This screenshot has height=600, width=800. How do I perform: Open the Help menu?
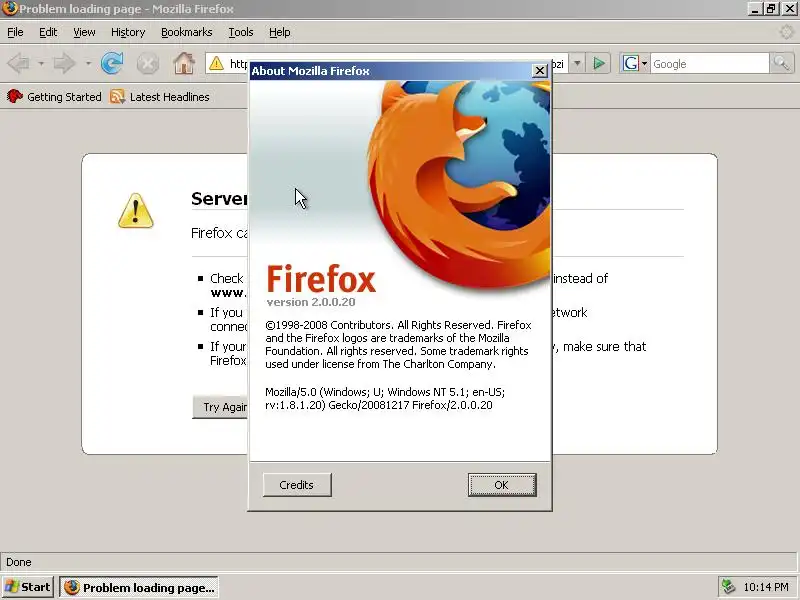[x=280, y=32]
